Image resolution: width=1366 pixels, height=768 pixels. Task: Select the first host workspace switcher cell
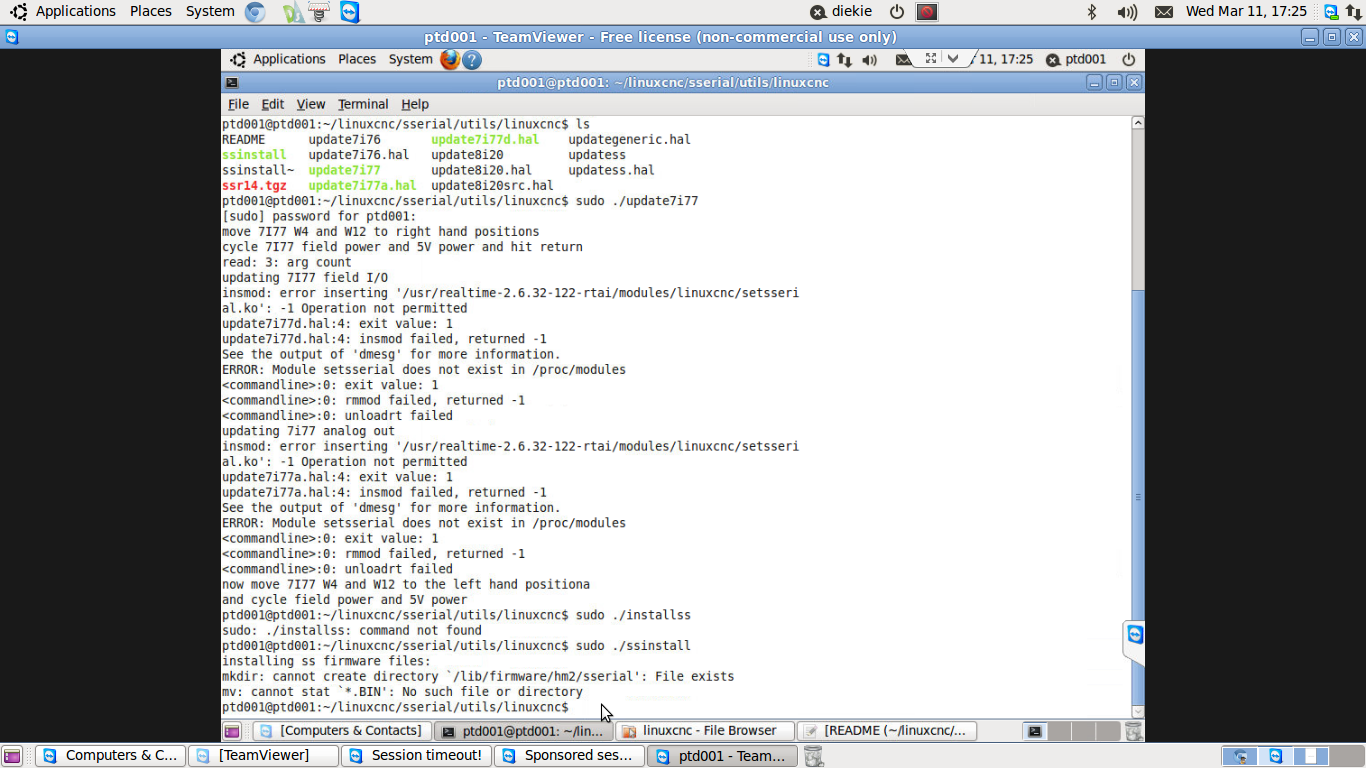(x=1242, y=756)
